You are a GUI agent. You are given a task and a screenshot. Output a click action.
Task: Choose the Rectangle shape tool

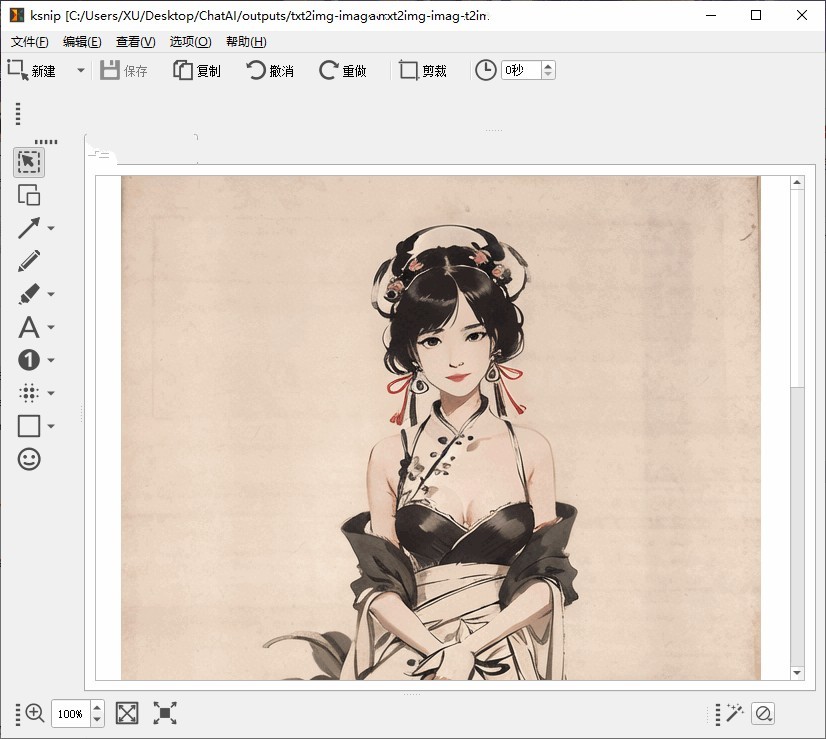(28, 426)
